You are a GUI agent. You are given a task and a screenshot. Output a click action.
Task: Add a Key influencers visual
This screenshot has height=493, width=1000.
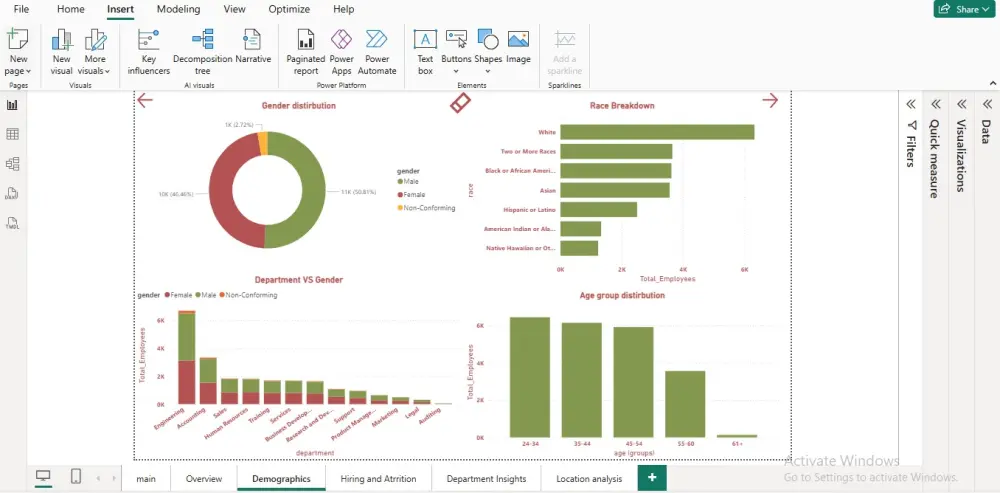coord(149,52)
